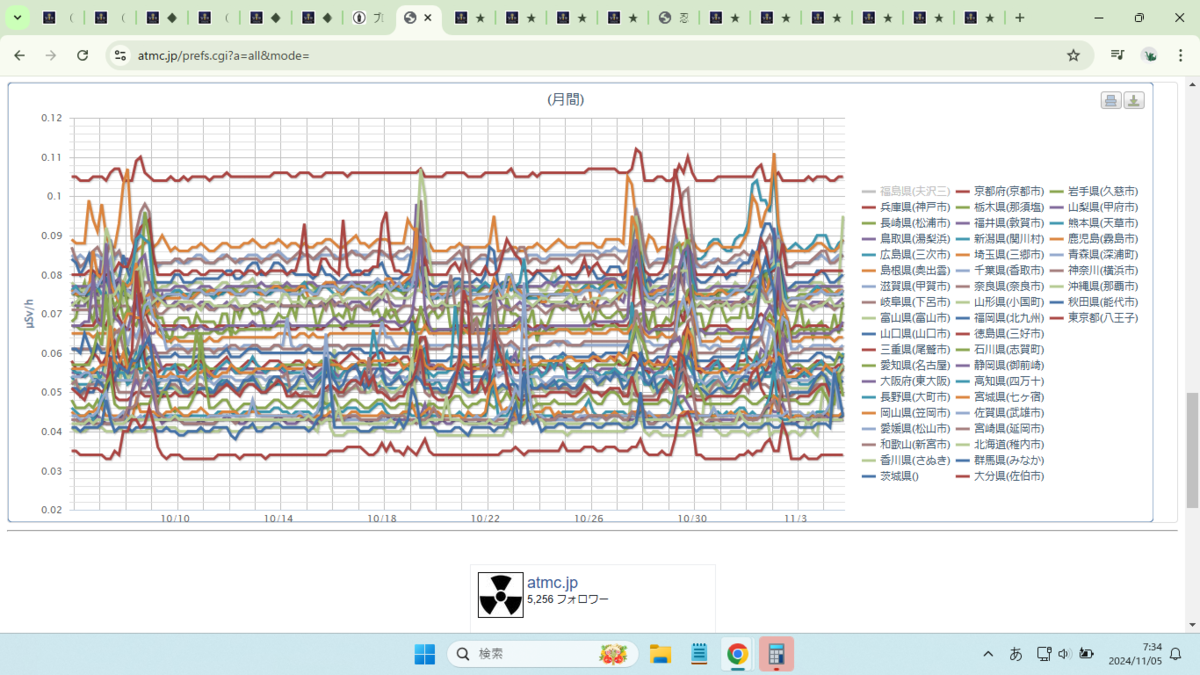The image size is (1200, 675).
Task: Check the battery status icon
Action: 1086,654
